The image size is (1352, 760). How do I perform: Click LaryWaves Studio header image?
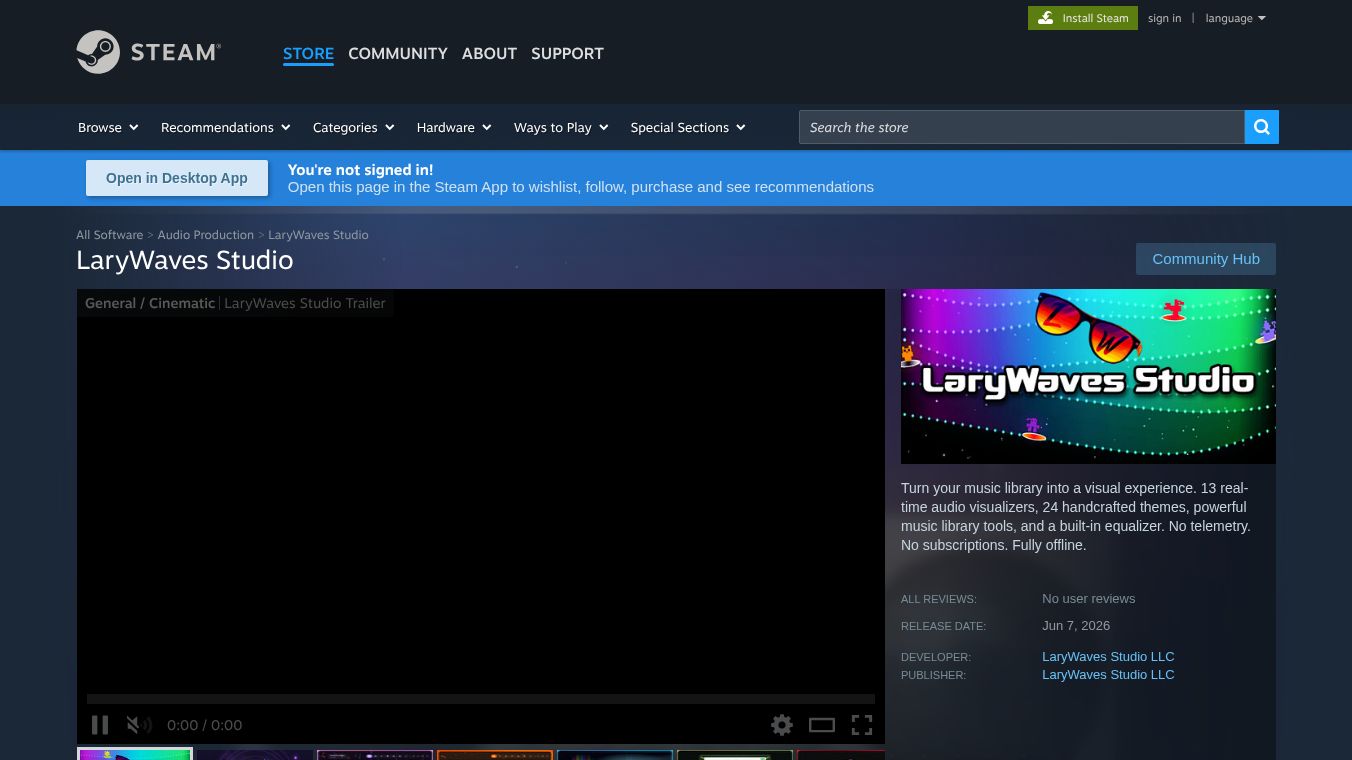click(1088, 376)
